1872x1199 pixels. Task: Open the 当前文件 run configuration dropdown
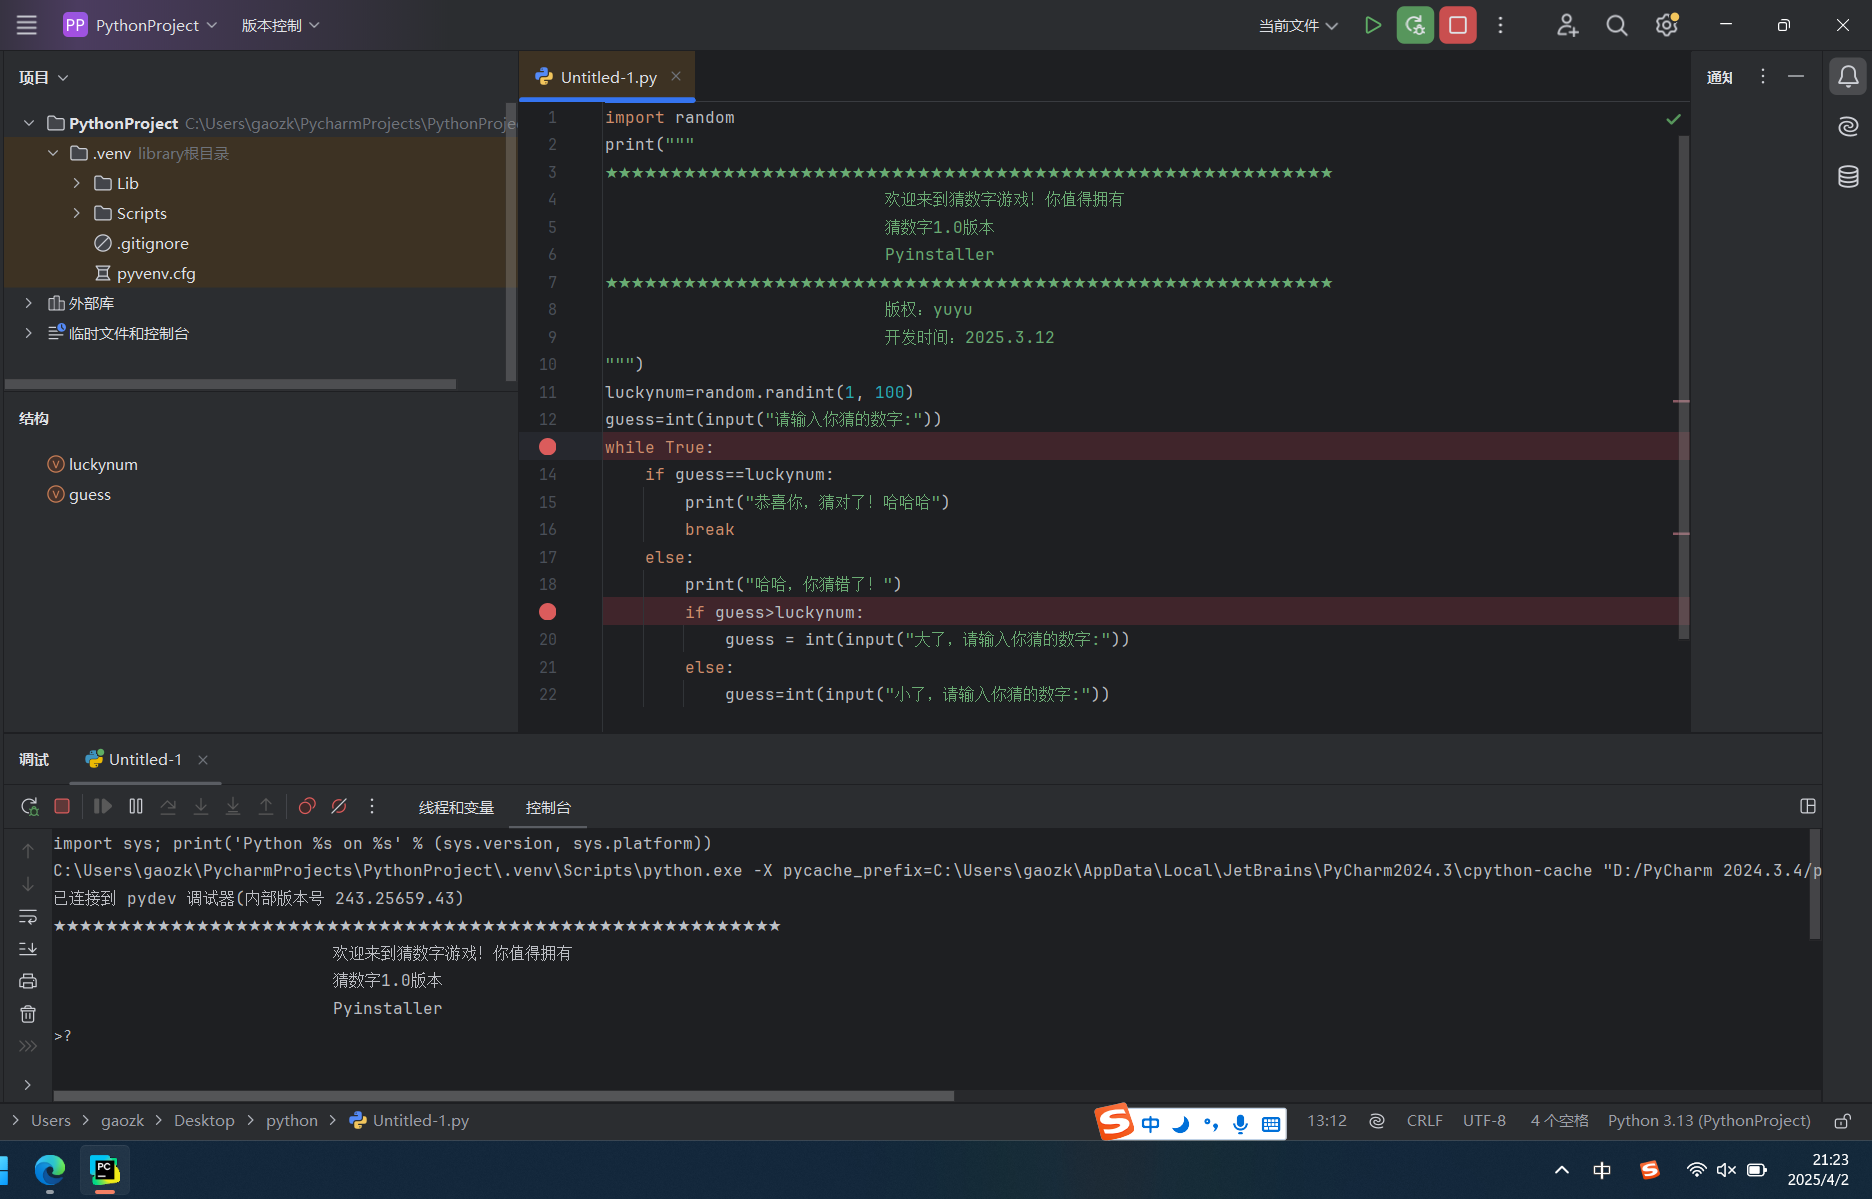pos(1298,25)
